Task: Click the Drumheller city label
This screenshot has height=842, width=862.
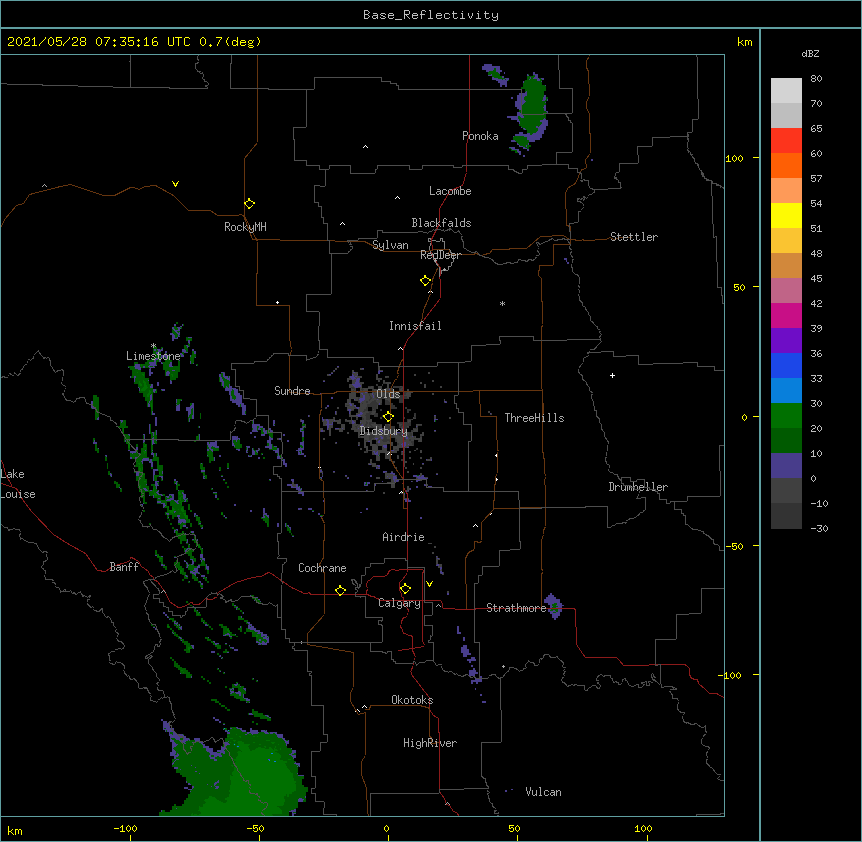Action: [x=638, y=487]
